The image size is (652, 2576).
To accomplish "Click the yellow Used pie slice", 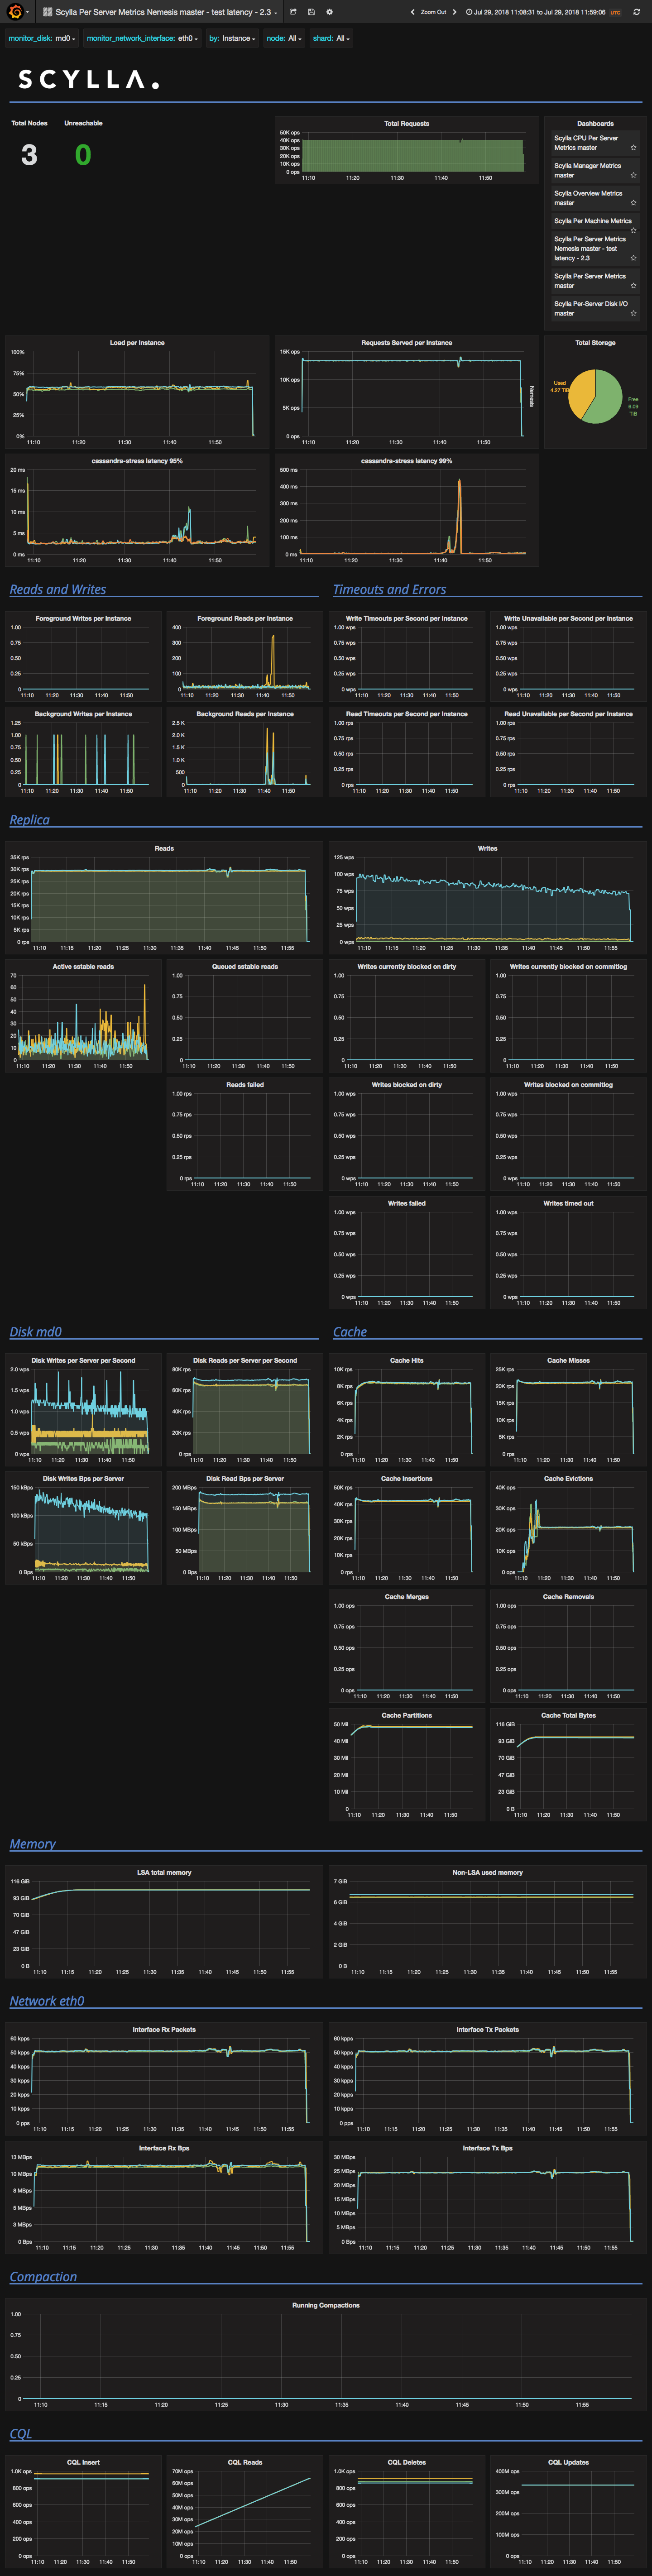I will click(581, 392).
